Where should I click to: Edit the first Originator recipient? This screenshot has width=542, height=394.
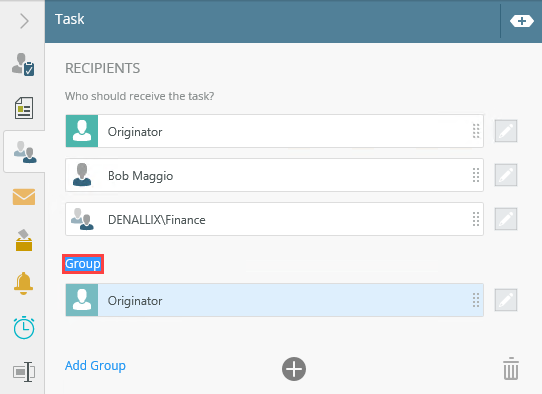click(506, 131)
